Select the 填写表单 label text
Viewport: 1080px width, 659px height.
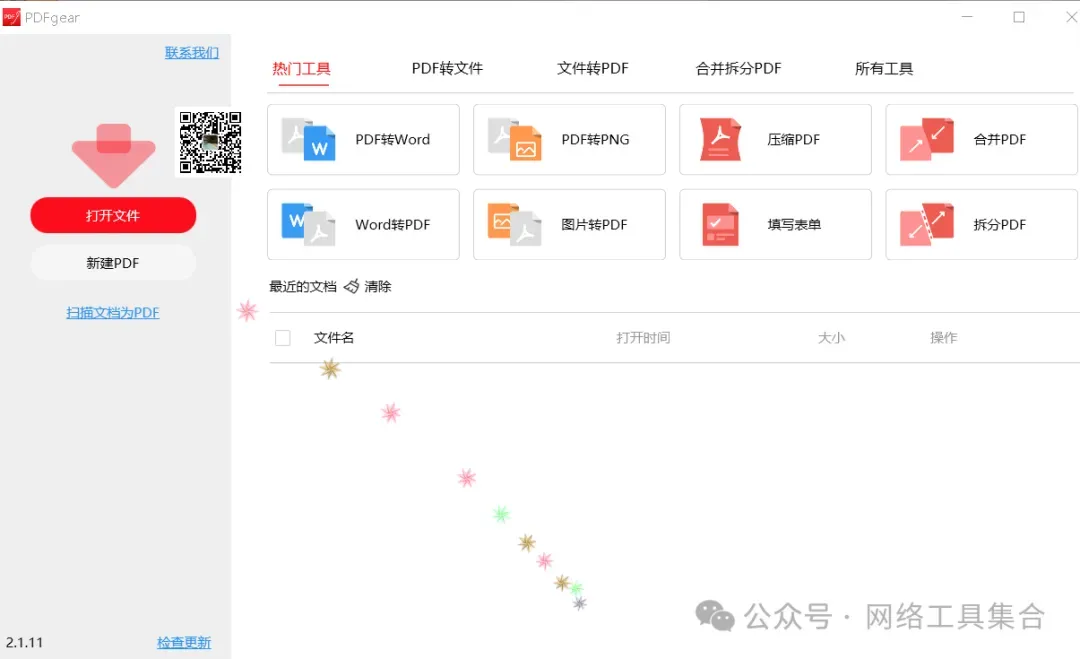pyautogui.click(x=794, y=224)
